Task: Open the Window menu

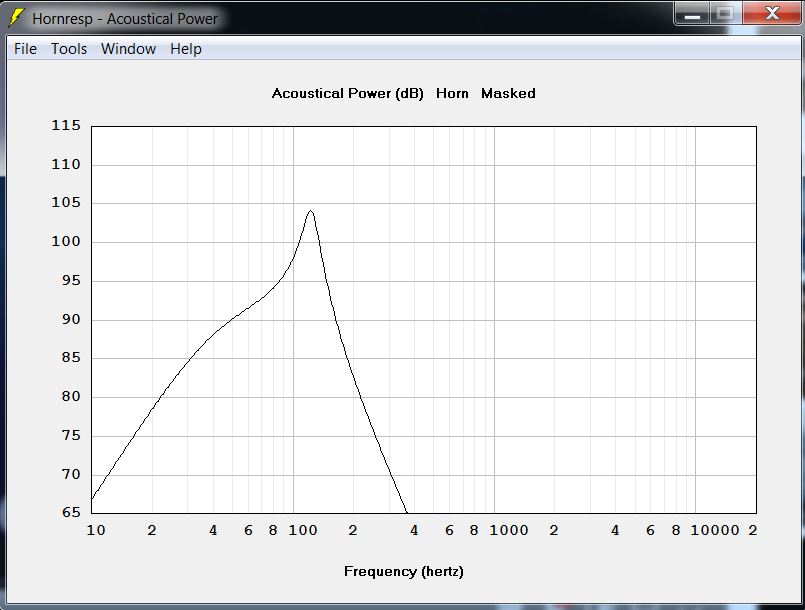Action: (x=128, y=49)
